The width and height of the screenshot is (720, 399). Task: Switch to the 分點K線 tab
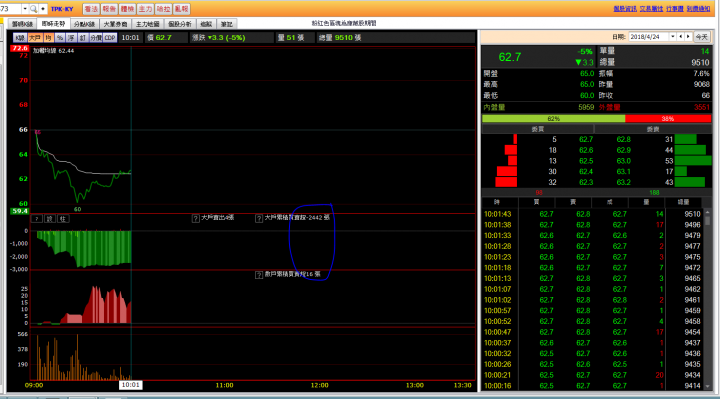[84, 24]
